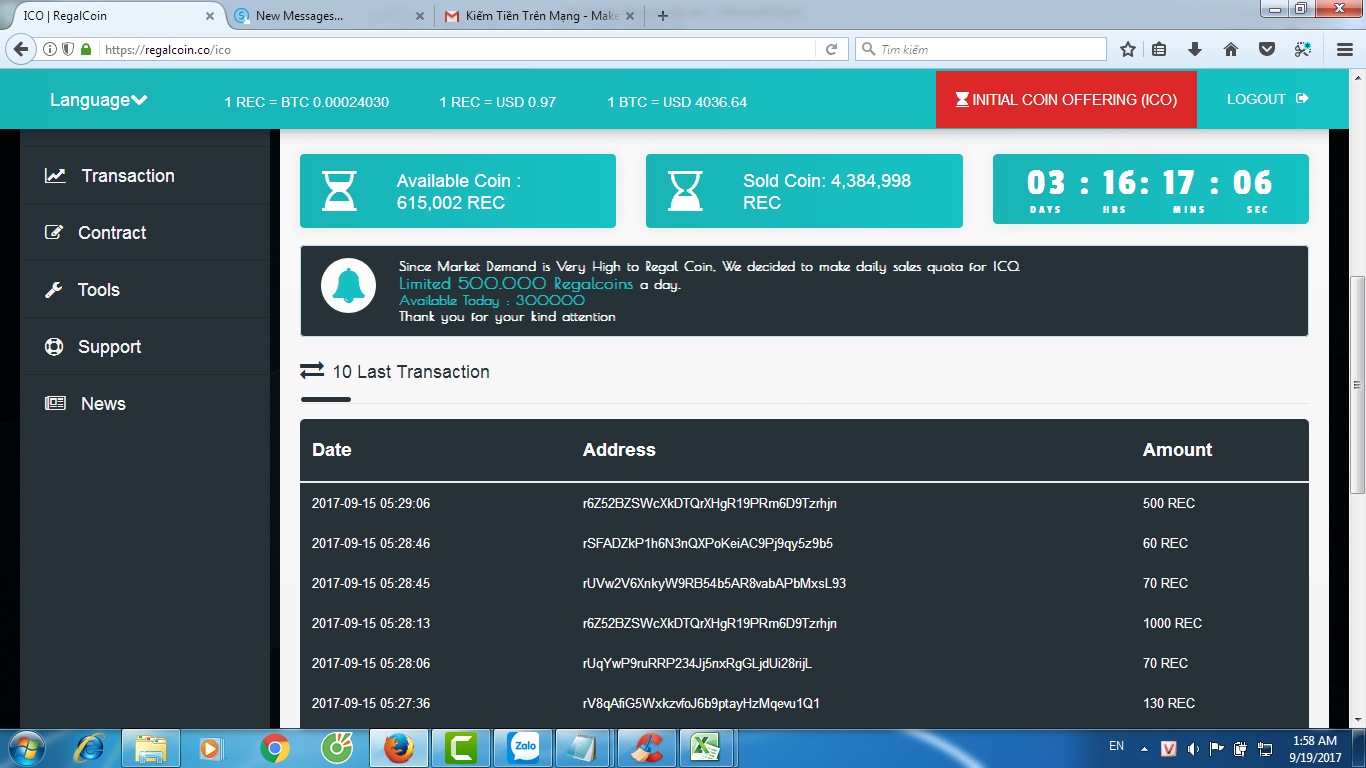Image resolution: width=1366 pixels, height=768 pixels.
Task: Click the Pocket icon in toolbar
Action: point(1266,49)
